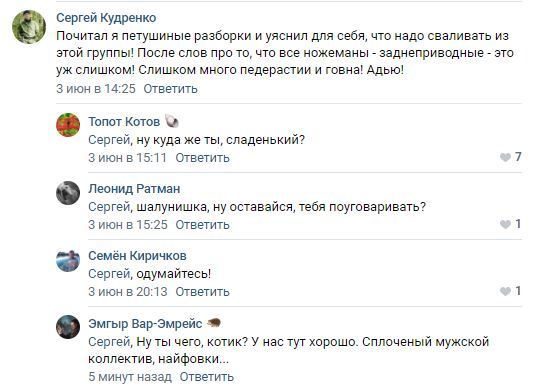Like Топот Котов's comment via heart icon
Image resolution: width=536 pixels, height=392 pixels.
pyautogui.click(x=505, y=157)
